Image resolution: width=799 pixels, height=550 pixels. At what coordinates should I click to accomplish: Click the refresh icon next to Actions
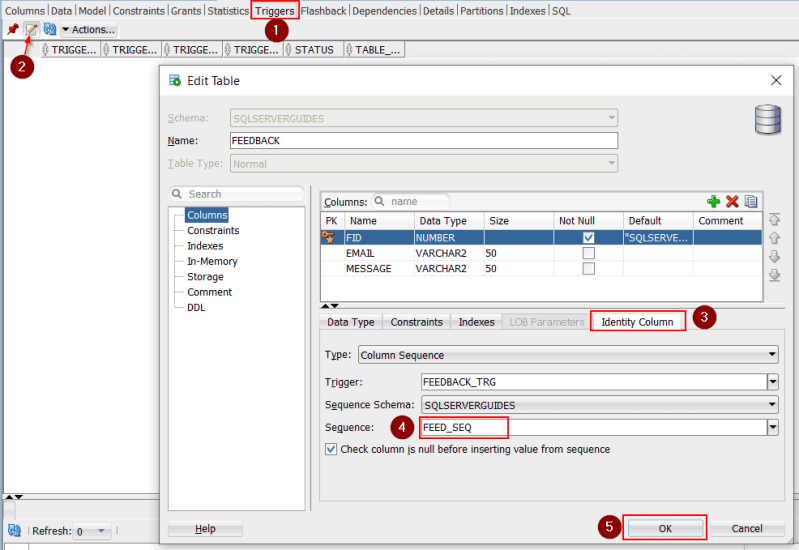tap(49, 30)
